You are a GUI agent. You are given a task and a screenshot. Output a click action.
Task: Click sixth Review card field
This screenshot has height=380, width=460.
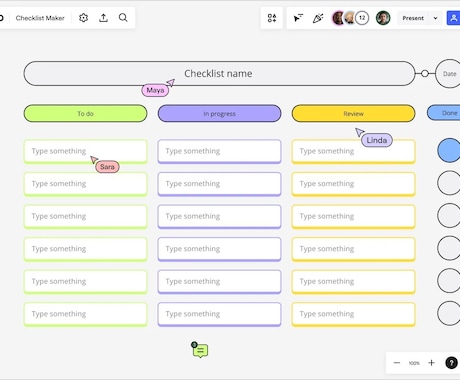click(x=353, y=314)
